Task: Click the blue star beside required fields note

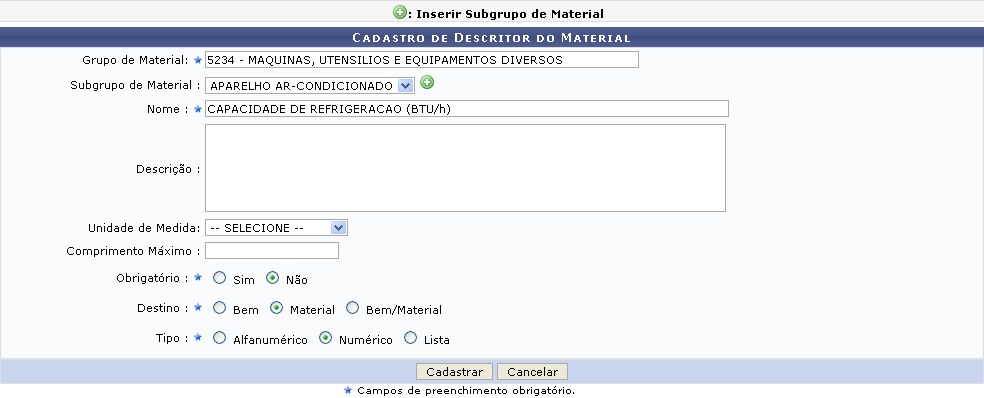Action: (x=348, y=390)
